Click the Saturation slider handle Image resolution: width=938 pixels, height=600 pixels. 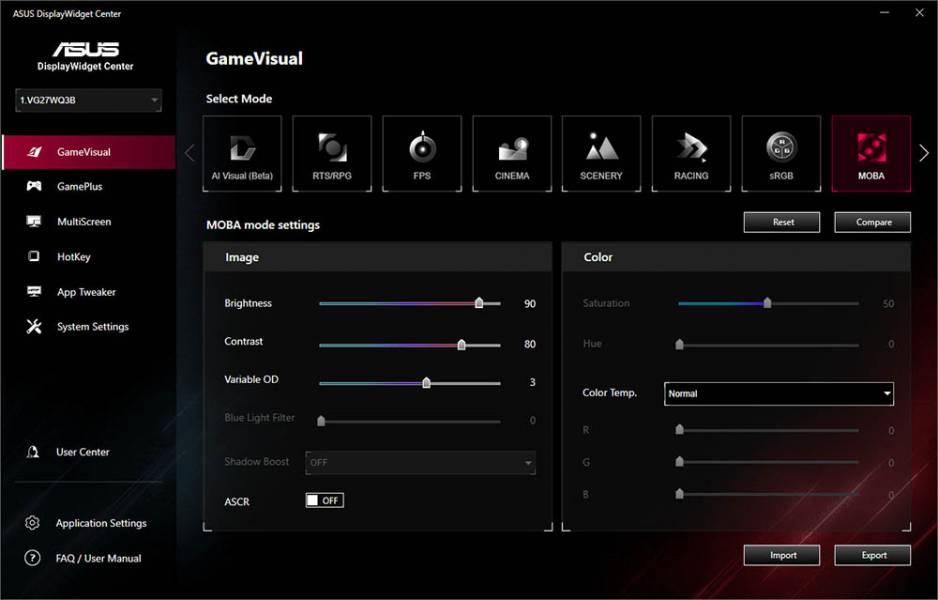point(768,303)
